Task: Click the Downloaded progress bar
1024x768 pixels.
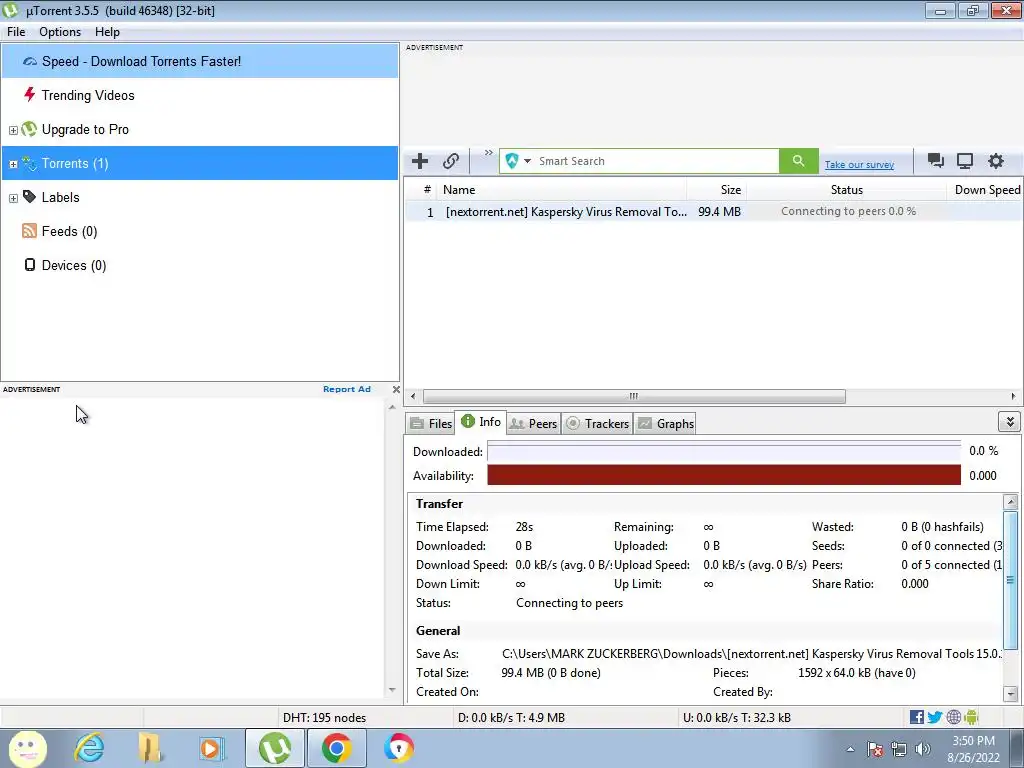Action: point(724,451)
